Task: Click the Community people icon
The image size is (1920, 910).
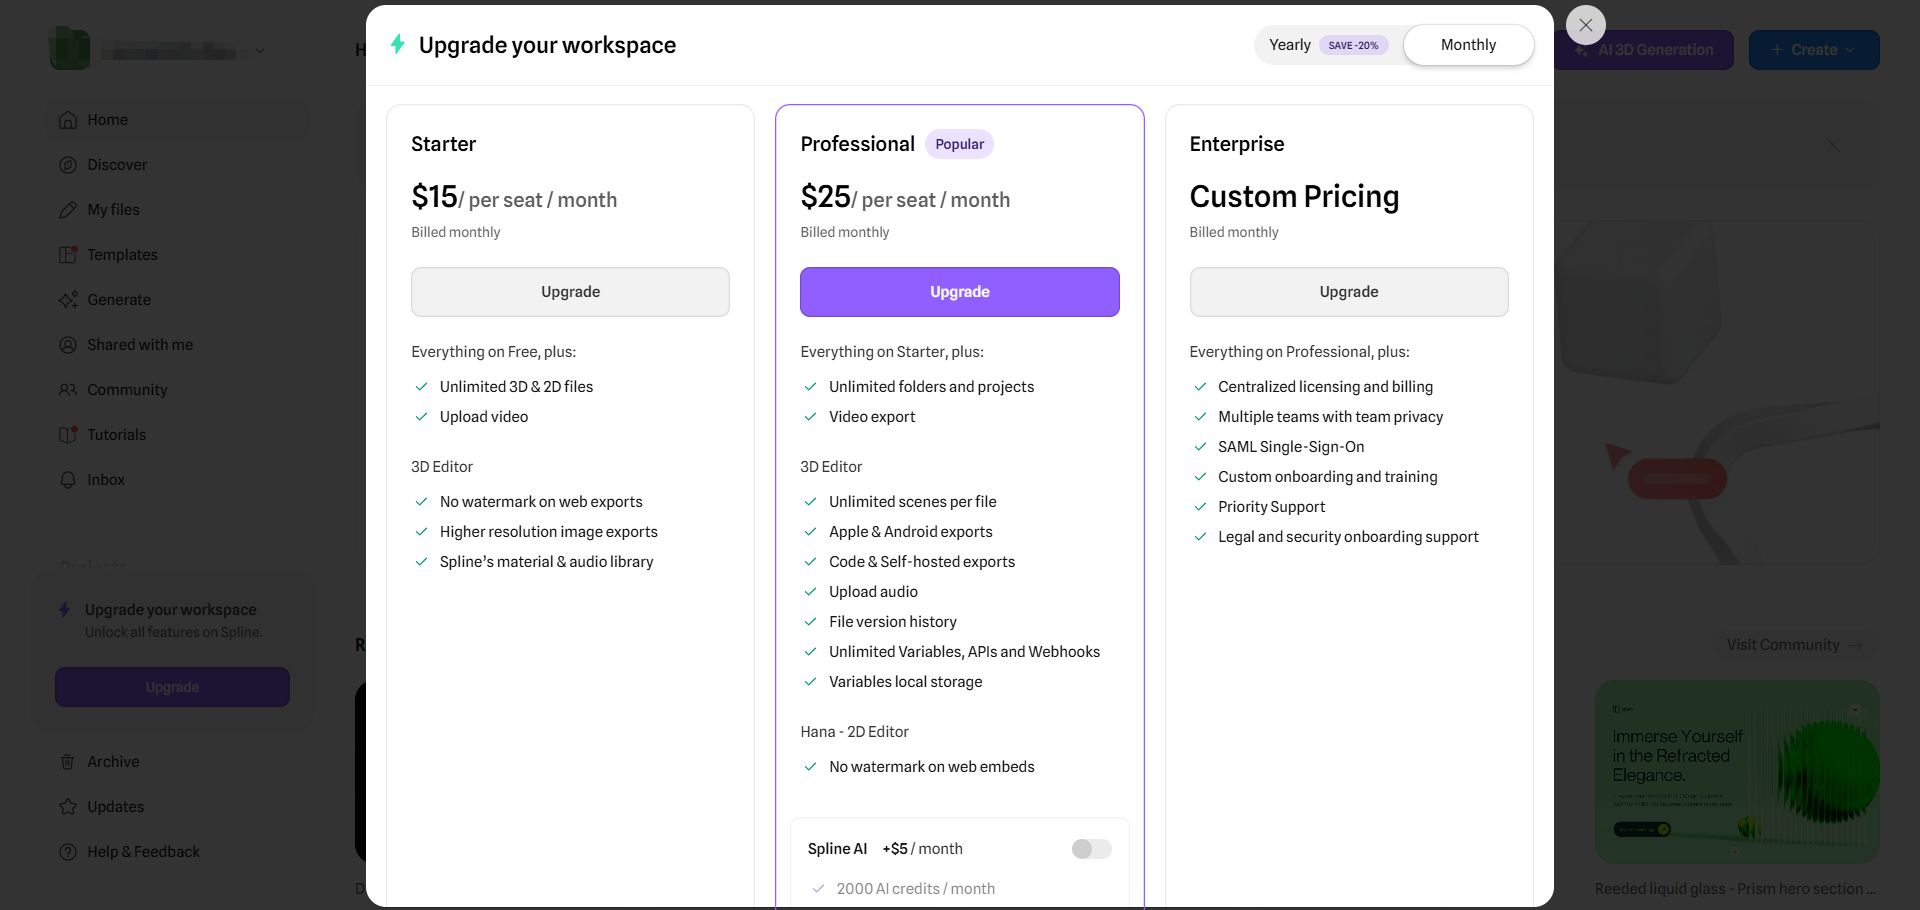Action: point(68,390)
